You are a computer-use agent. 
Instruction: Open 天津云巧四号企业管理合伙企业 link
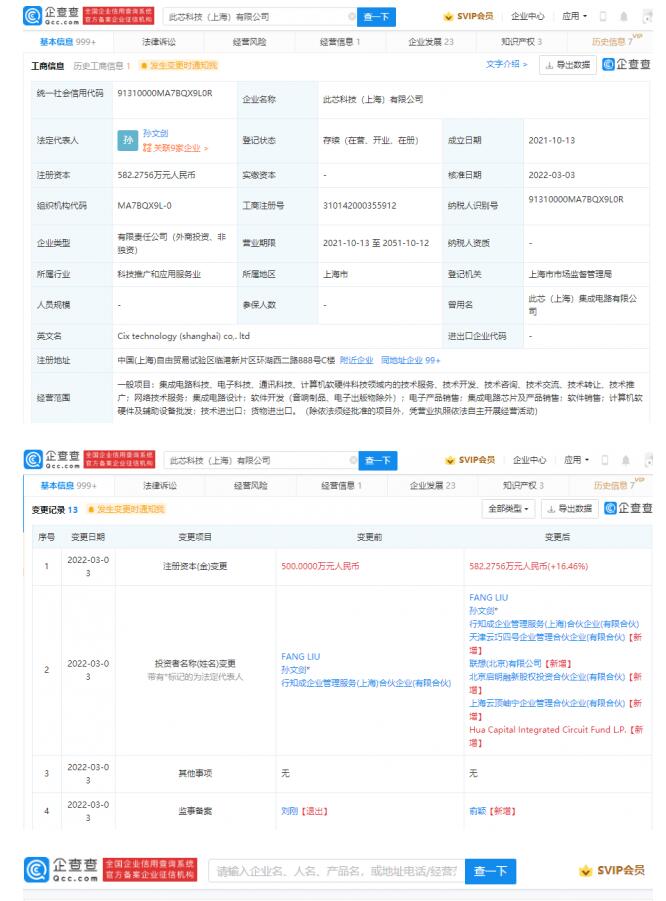[547, 637]
